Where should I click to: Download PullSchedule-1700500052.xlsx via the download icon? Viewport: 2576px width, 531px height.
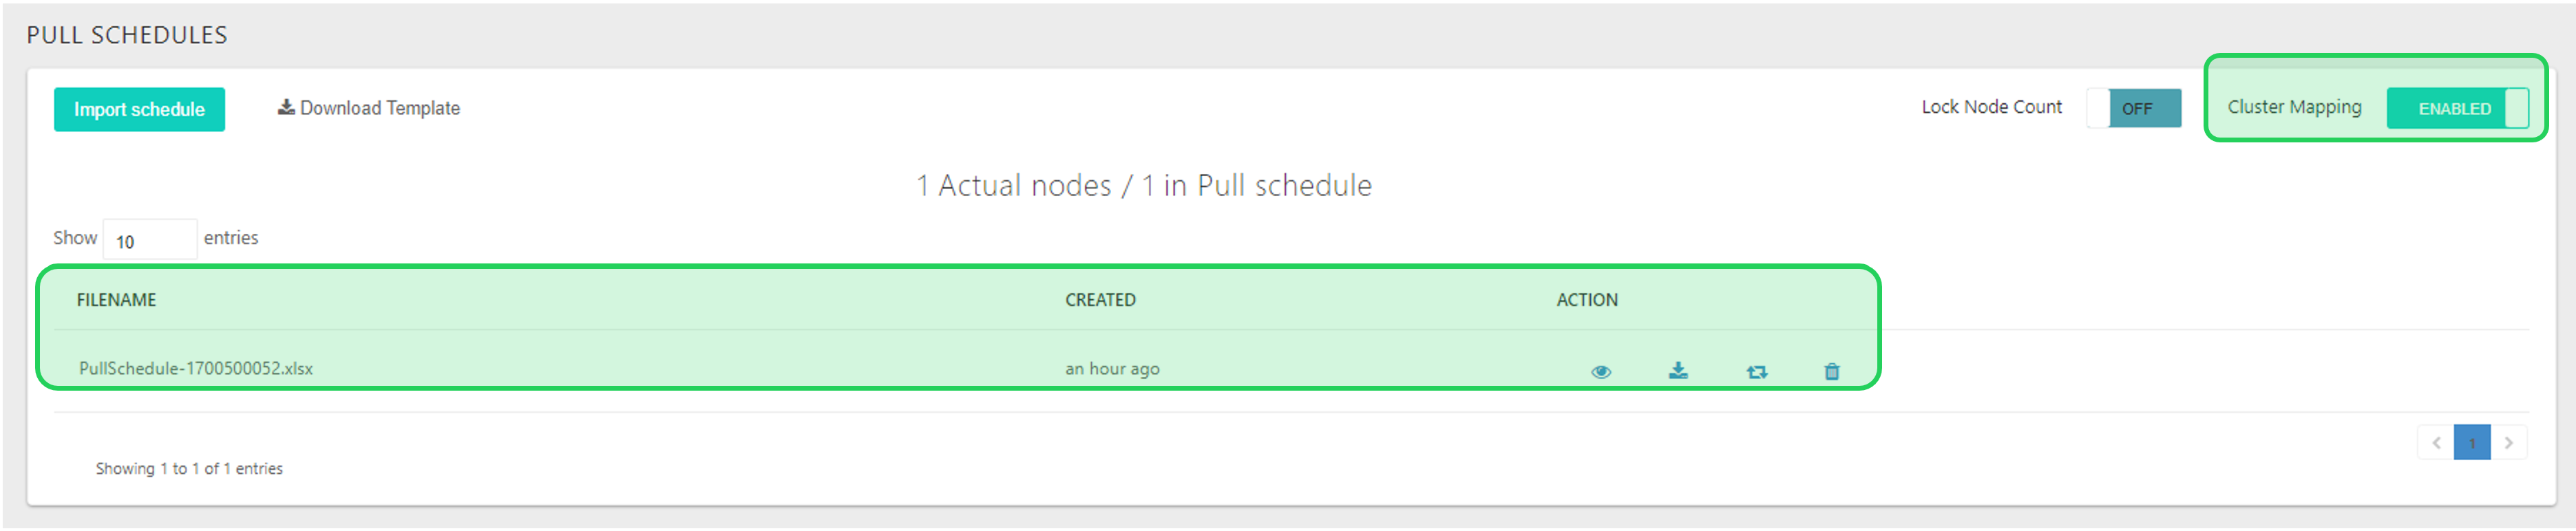(x=1679, y=370)
